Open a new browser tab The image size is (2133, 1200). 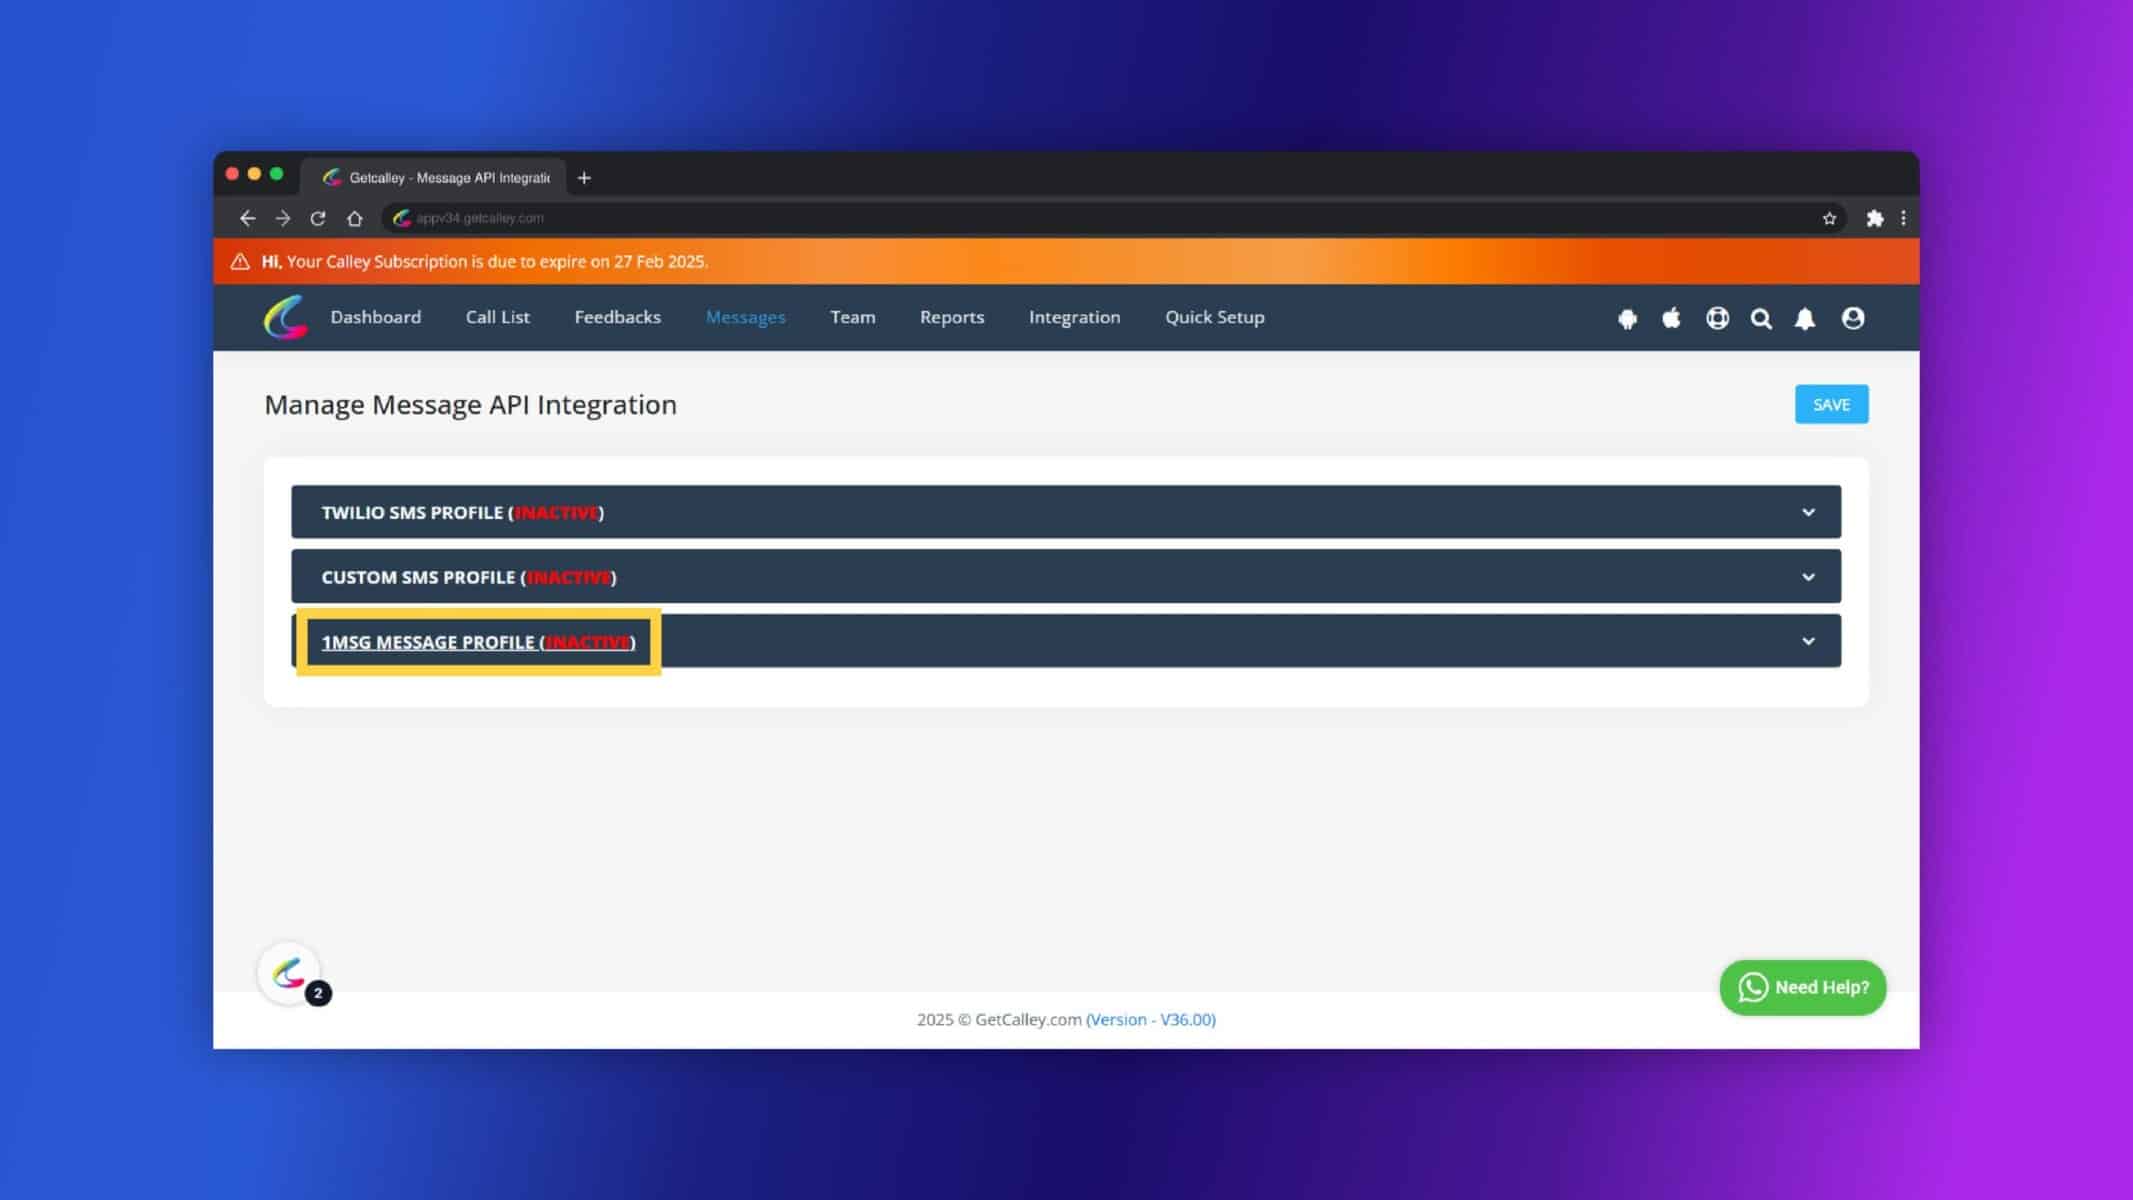(584, 178)
